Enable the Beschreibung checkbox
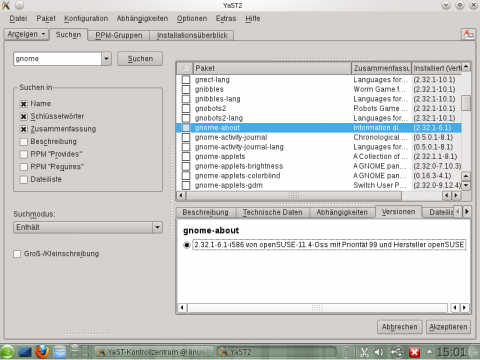The height and width of the screenshot is (360, 480). coord(23,142)
